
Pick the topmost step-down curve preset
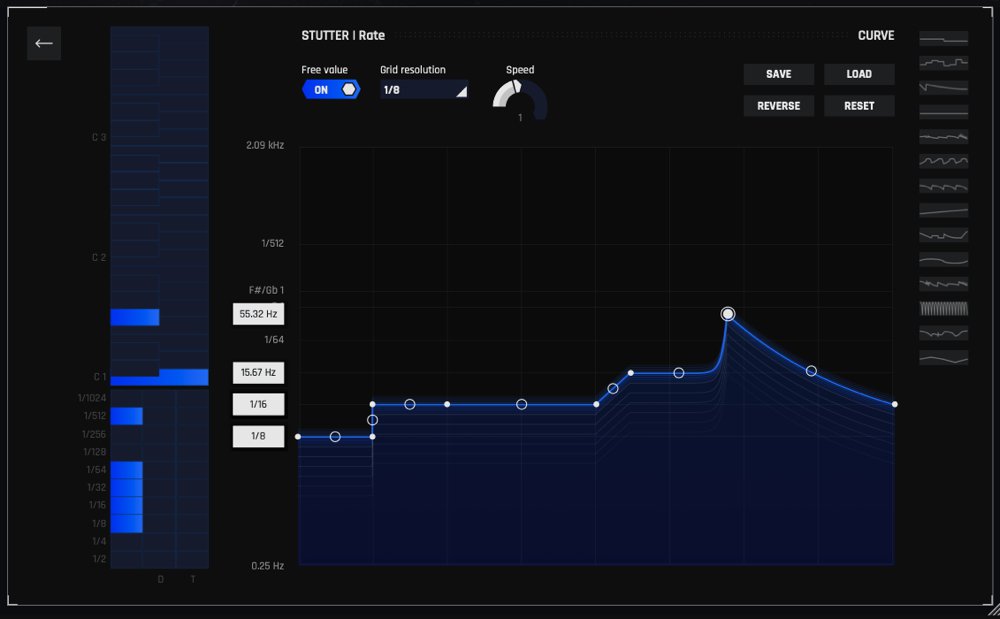click(x=943, y=39)
